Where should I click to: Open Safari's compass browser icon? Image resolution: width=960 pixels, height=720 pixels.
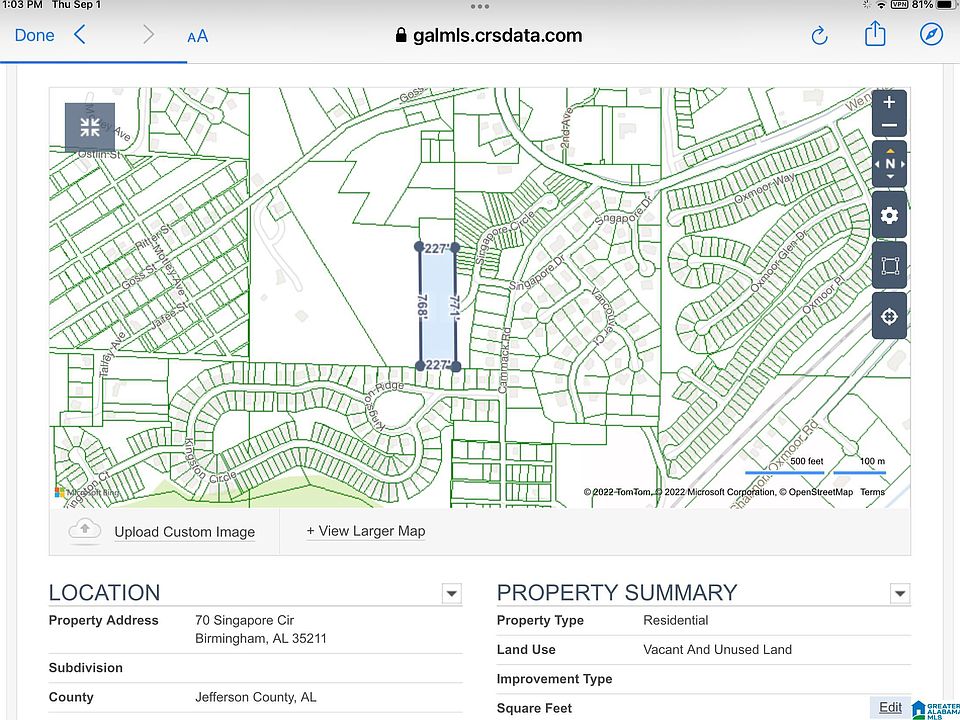click(931, 34)
